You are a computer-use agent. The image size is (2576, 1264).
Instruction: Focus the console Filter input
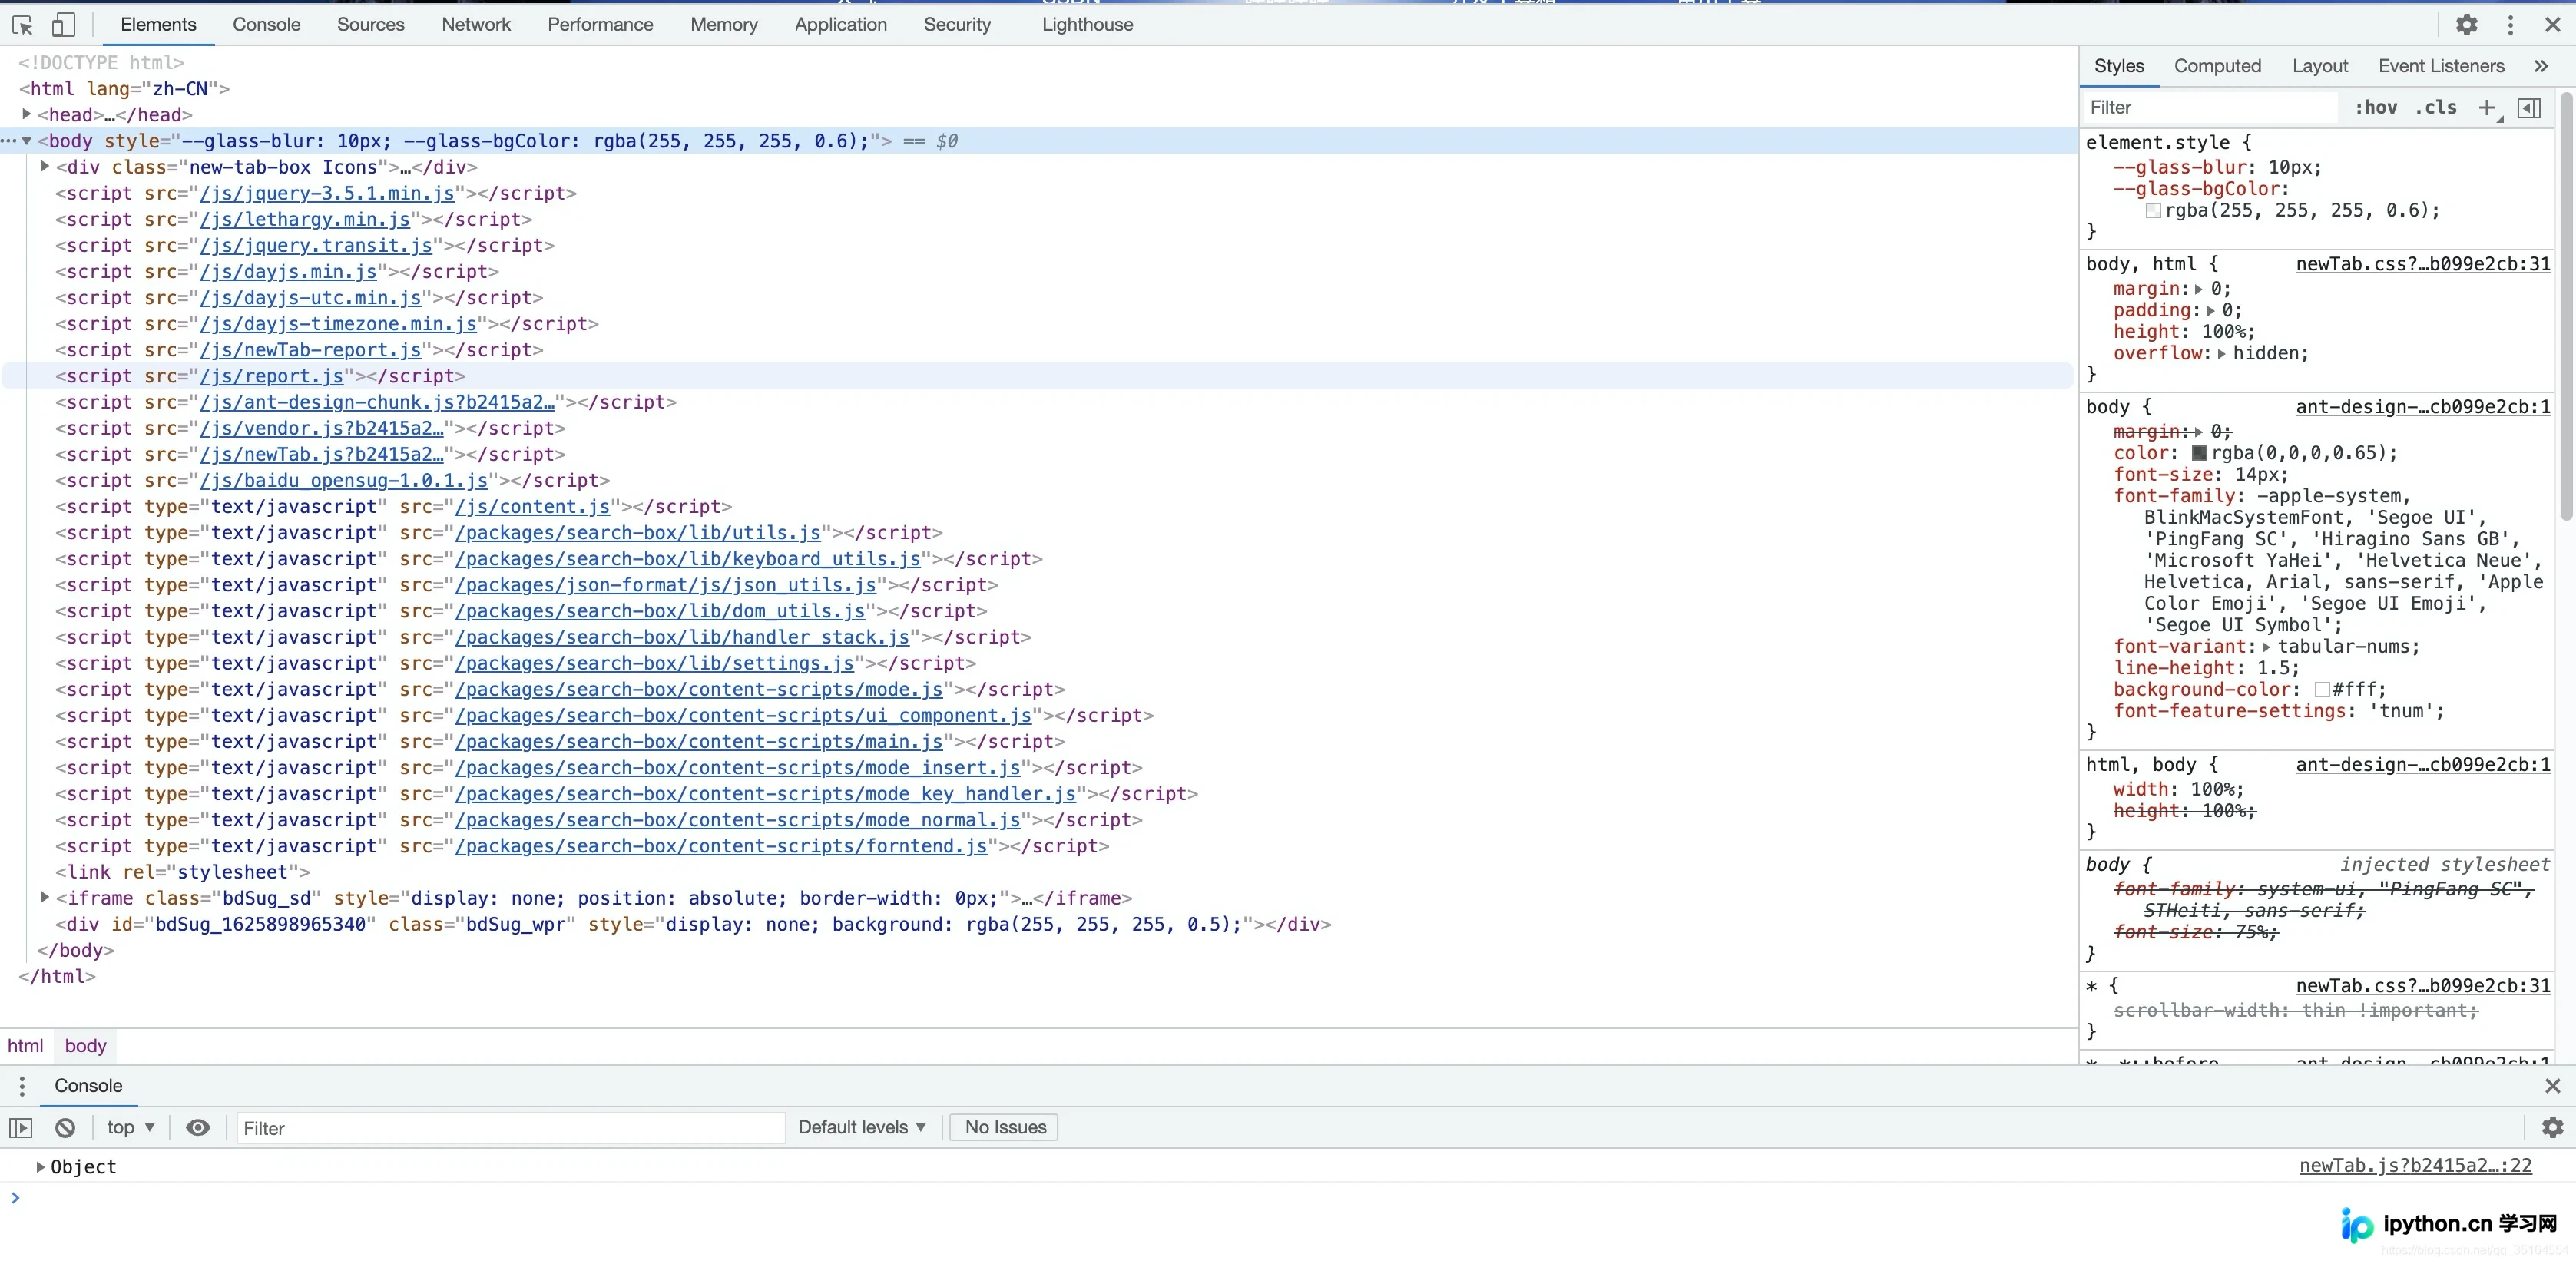510,1128
